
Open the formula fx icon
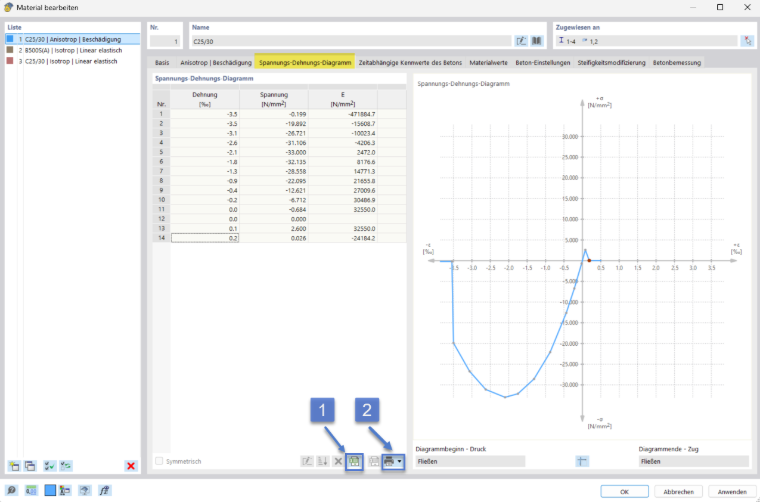(x=105, y=490)
